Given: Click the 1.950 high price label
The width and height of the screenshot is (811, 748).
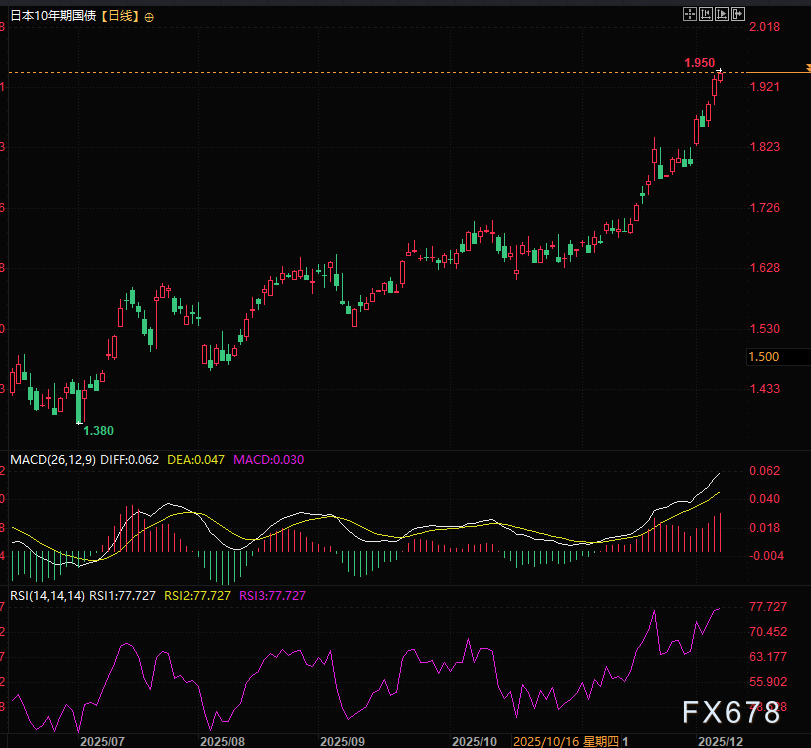Looking at the screenshot, I should [x=699, y=63].
